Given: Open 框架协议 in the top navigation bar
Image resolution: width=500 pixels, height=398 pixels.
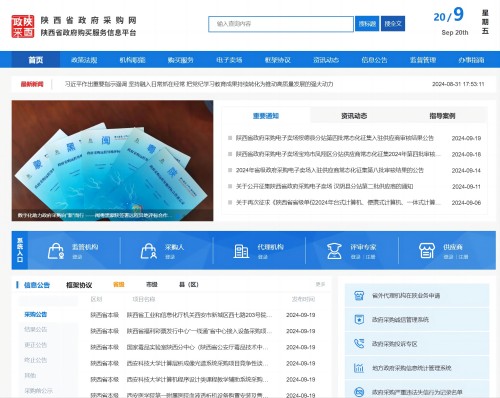Looking at the screenshot, I should pyautogui.click(x=278, y=60).
